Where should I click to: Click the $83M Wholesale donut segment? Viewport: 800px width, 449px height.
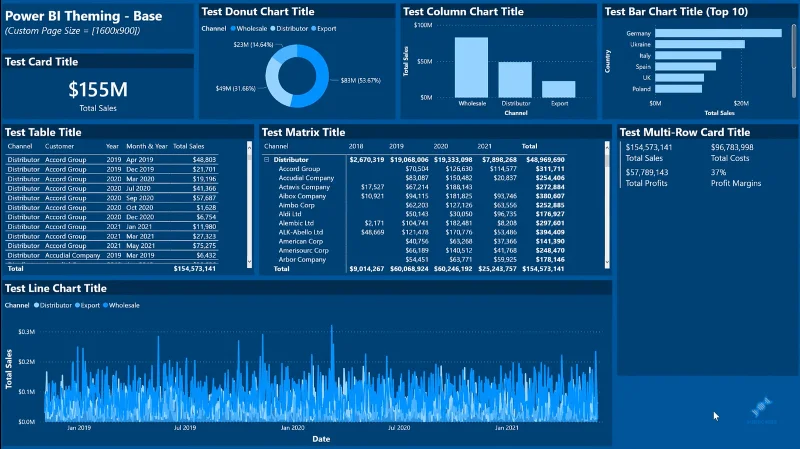pos(321,77)
